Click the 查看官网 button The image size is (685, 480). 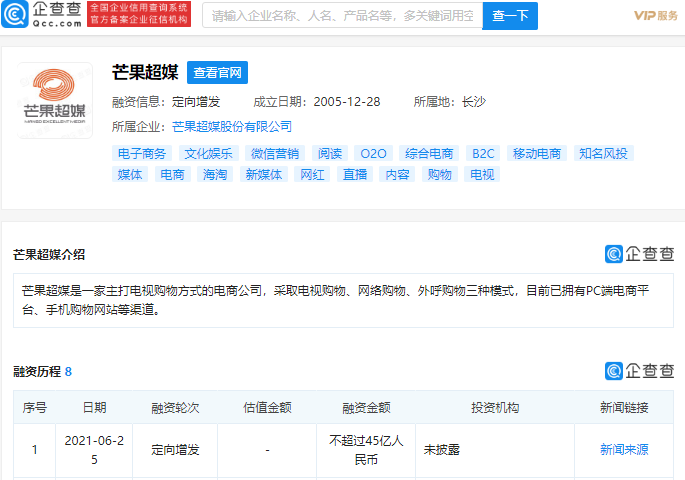click(217, 73)
